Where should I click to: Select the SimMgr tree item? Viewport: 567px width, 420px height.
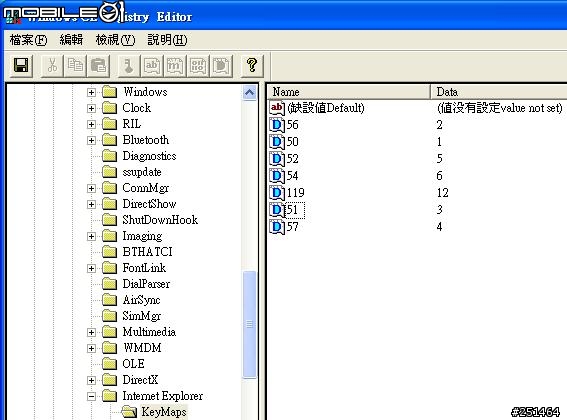tap(141, 316)
